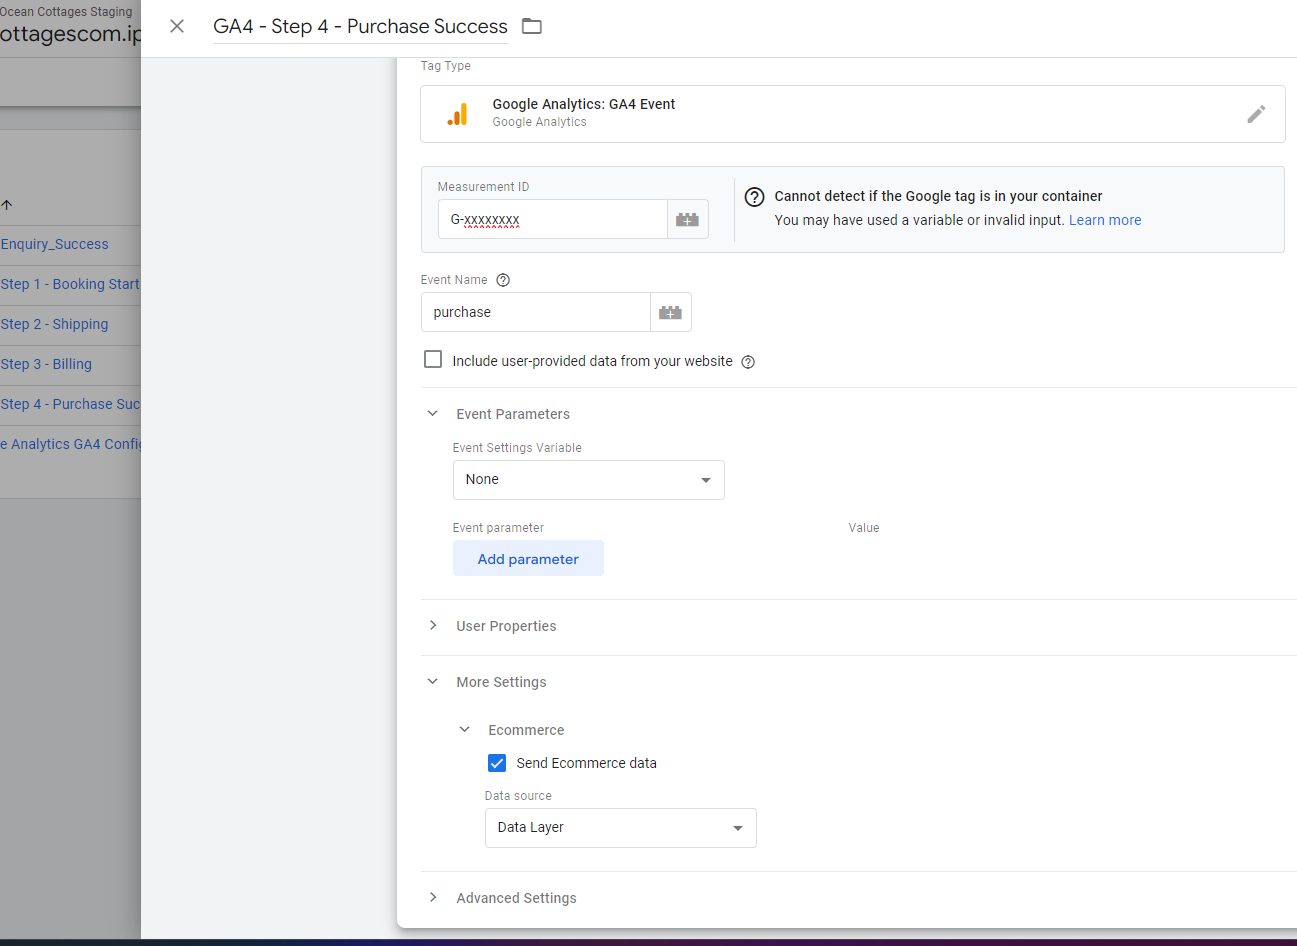Click Add parameter button
This screenshot has width=1297, height=946.
coord(528,559)
